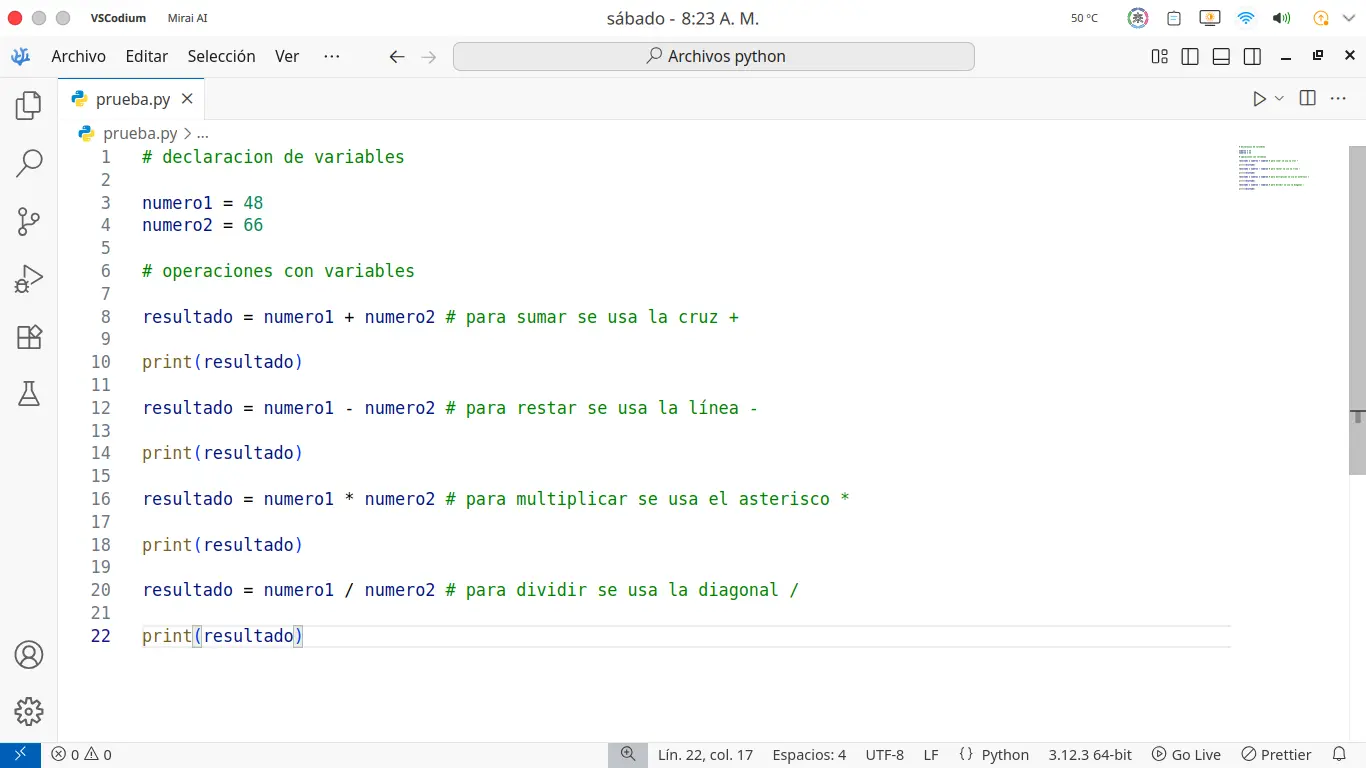Open the LF end-of-line selector
This screenshot has width=1366, height=768.
[x=931, y=755]
